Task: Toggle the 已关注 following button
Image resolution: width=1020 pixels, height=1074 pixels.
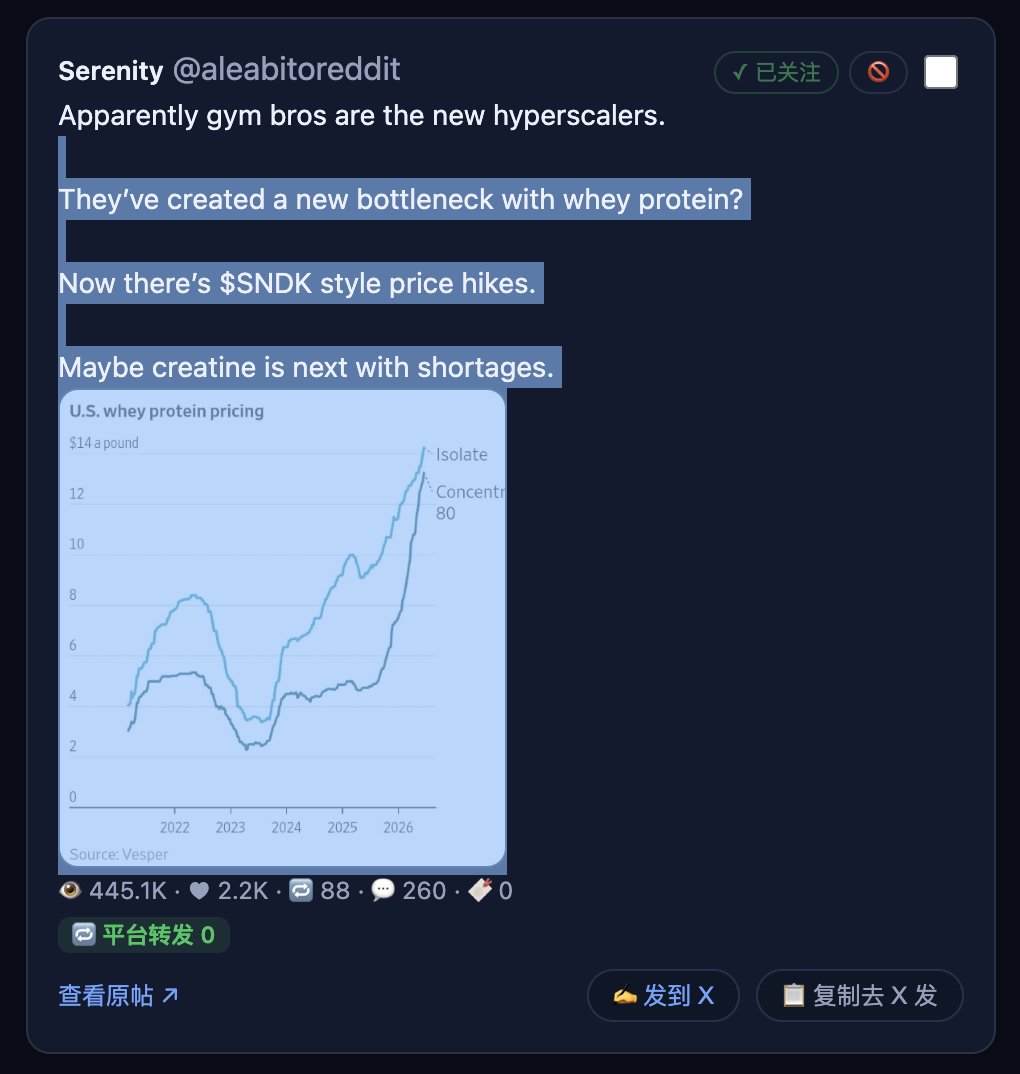Action: point(776,72)
